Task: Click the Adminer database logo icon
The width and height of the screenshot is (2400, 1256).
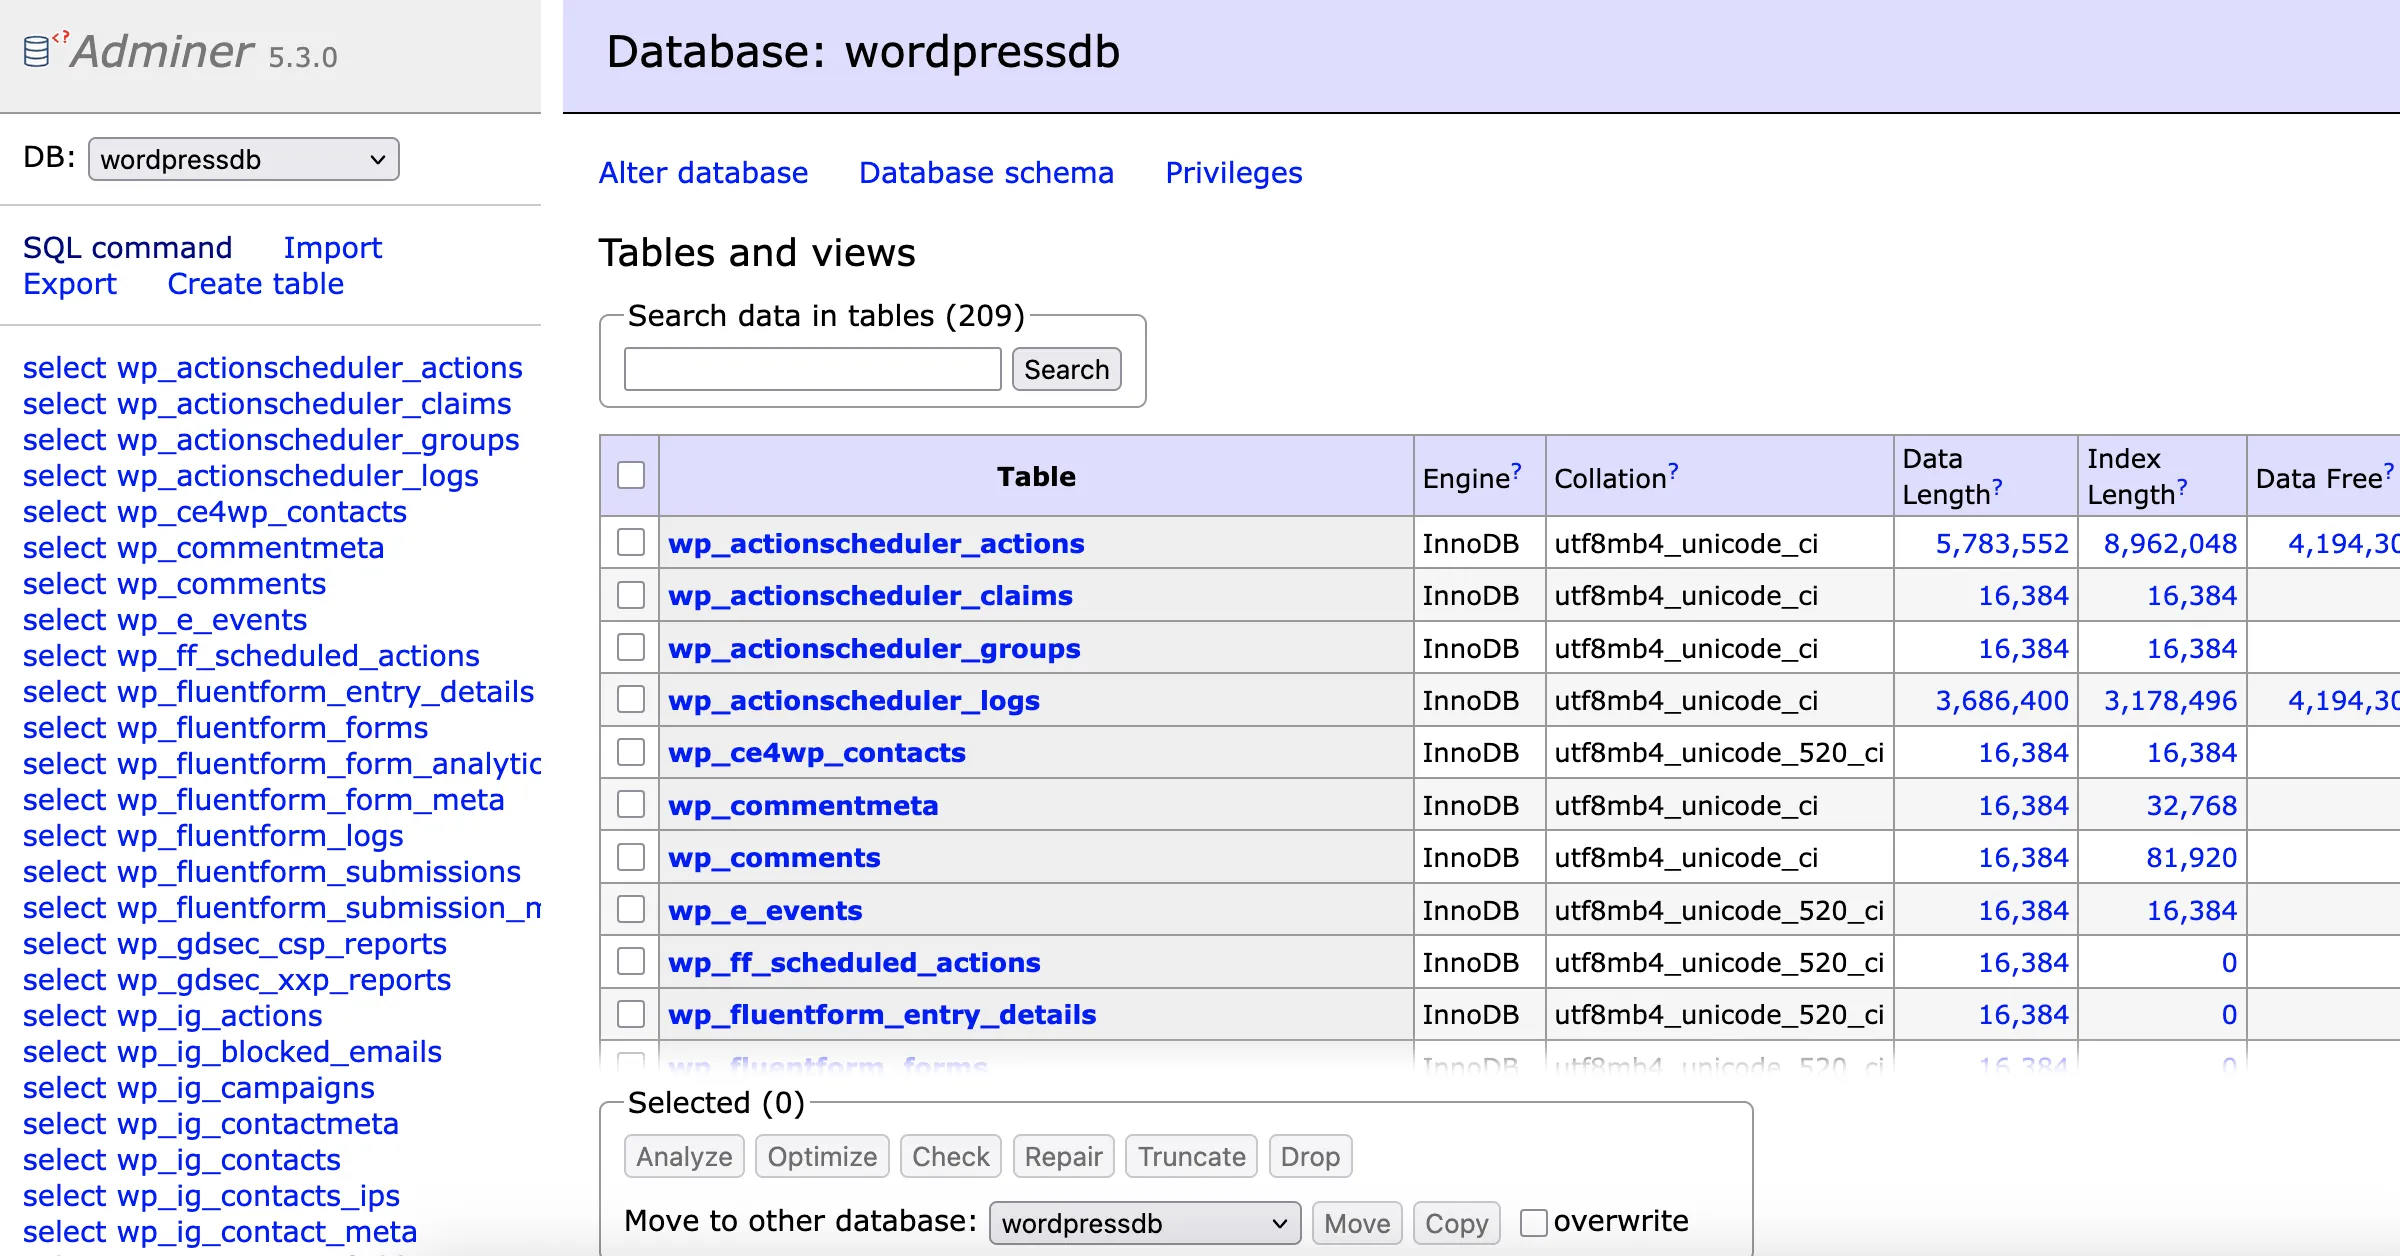Action: point(37,51)
